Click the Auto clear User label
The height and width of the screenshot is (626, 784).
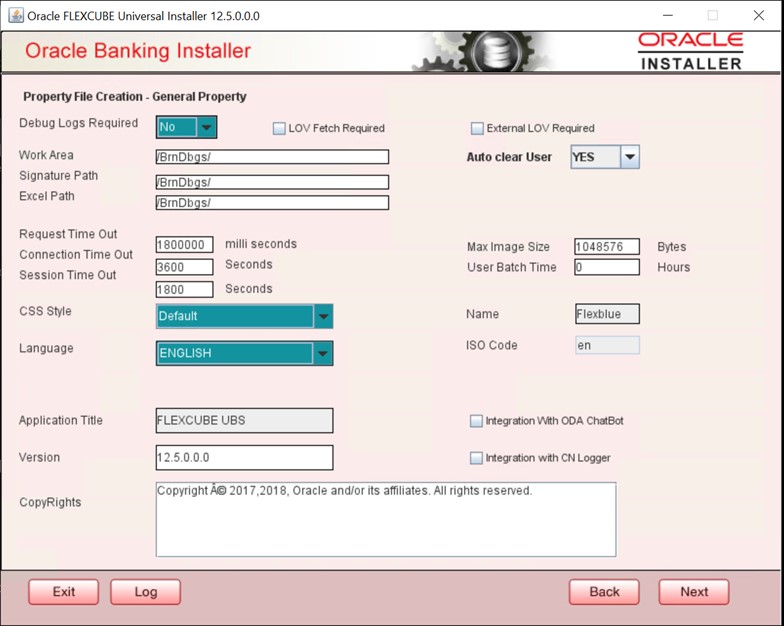tap(509, 157)
